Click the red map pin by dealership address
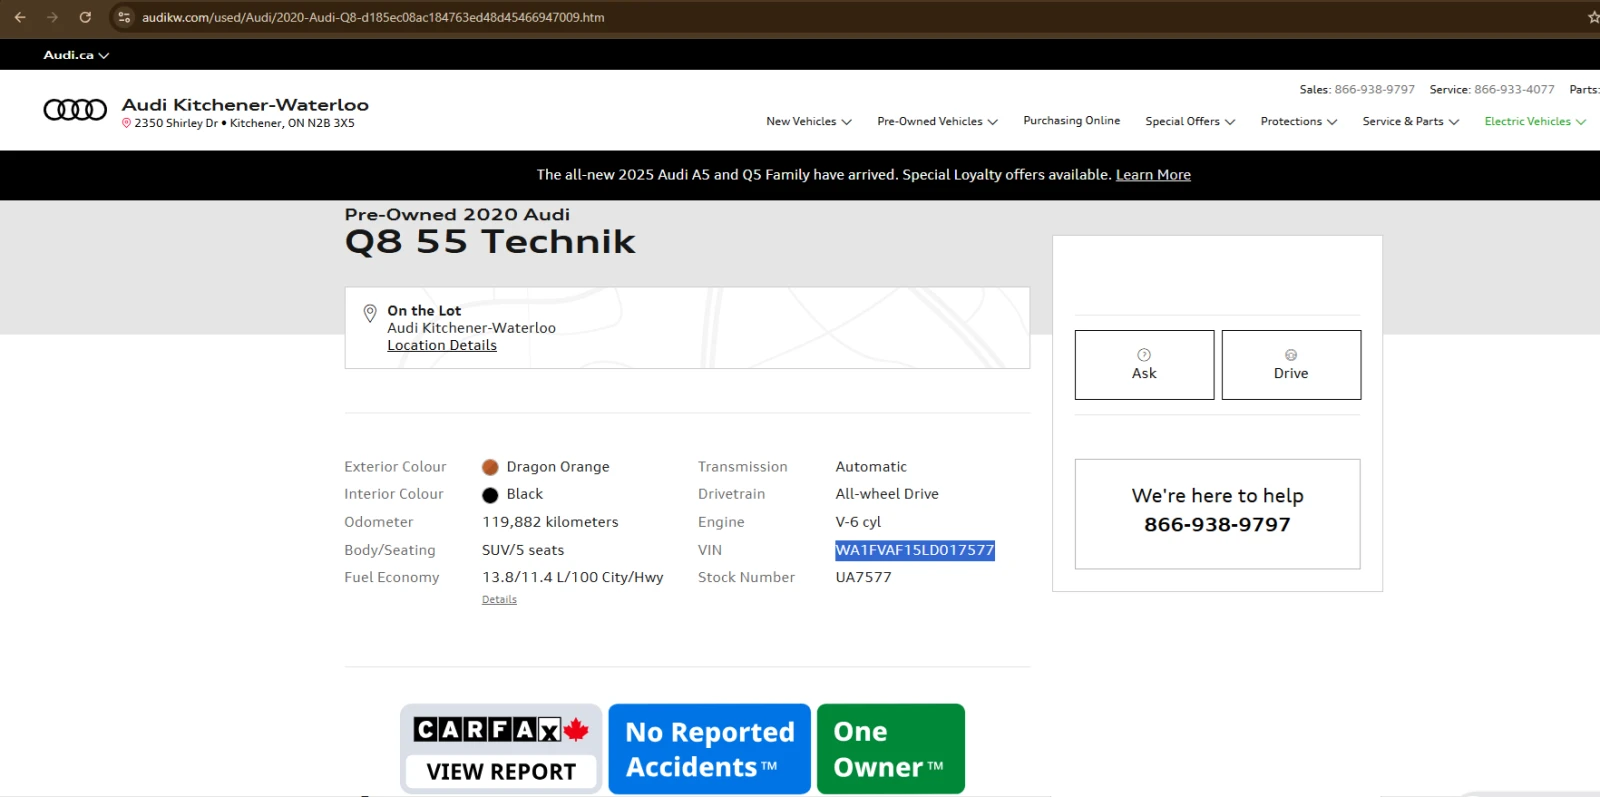Screen dimensions: 1600x797 click(x=126, y=123)
